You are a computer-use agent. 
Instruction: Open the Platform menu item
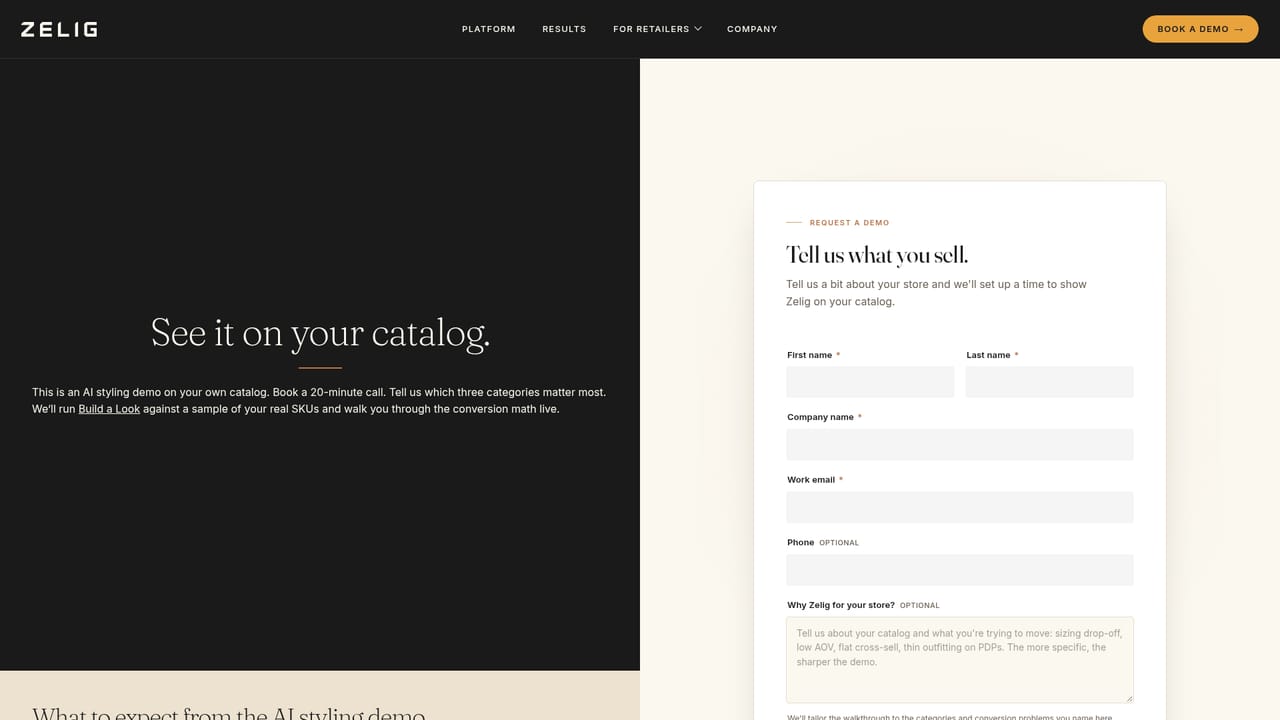(488, 29)
